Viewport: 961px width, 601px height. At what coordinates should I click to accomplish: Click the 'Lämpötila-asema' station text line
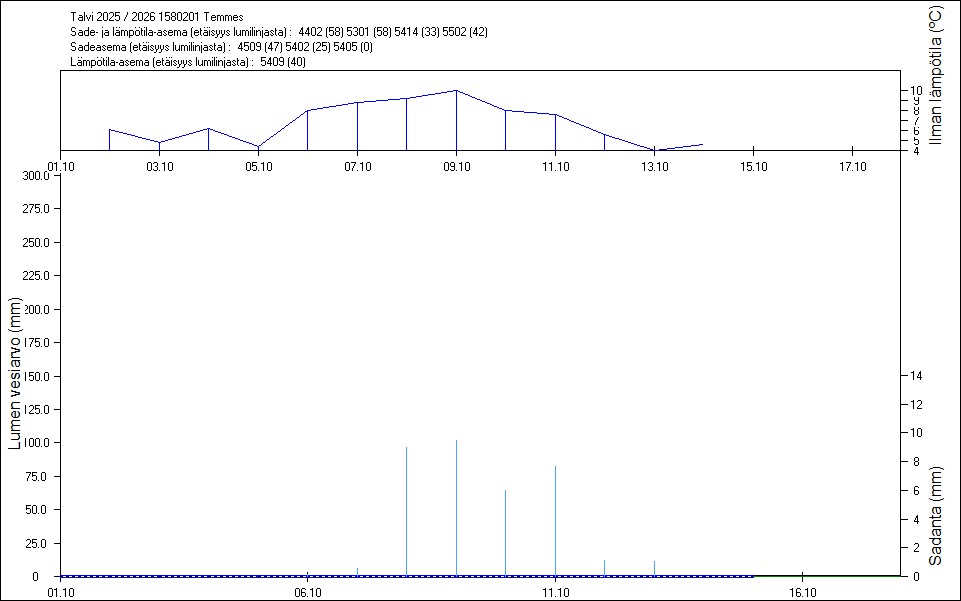pyautogui.click(x=188, y=62)
